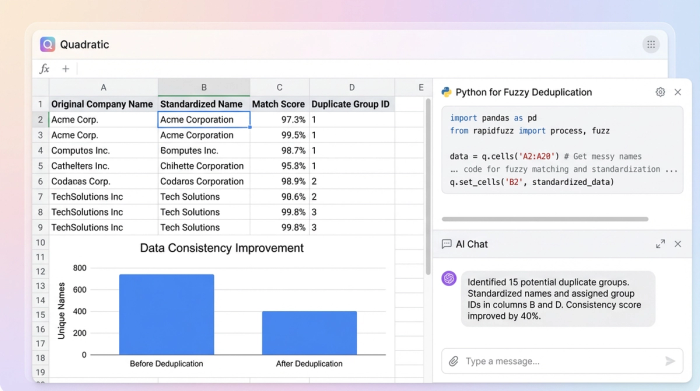Click the import pandas code line

coord(493,118)
